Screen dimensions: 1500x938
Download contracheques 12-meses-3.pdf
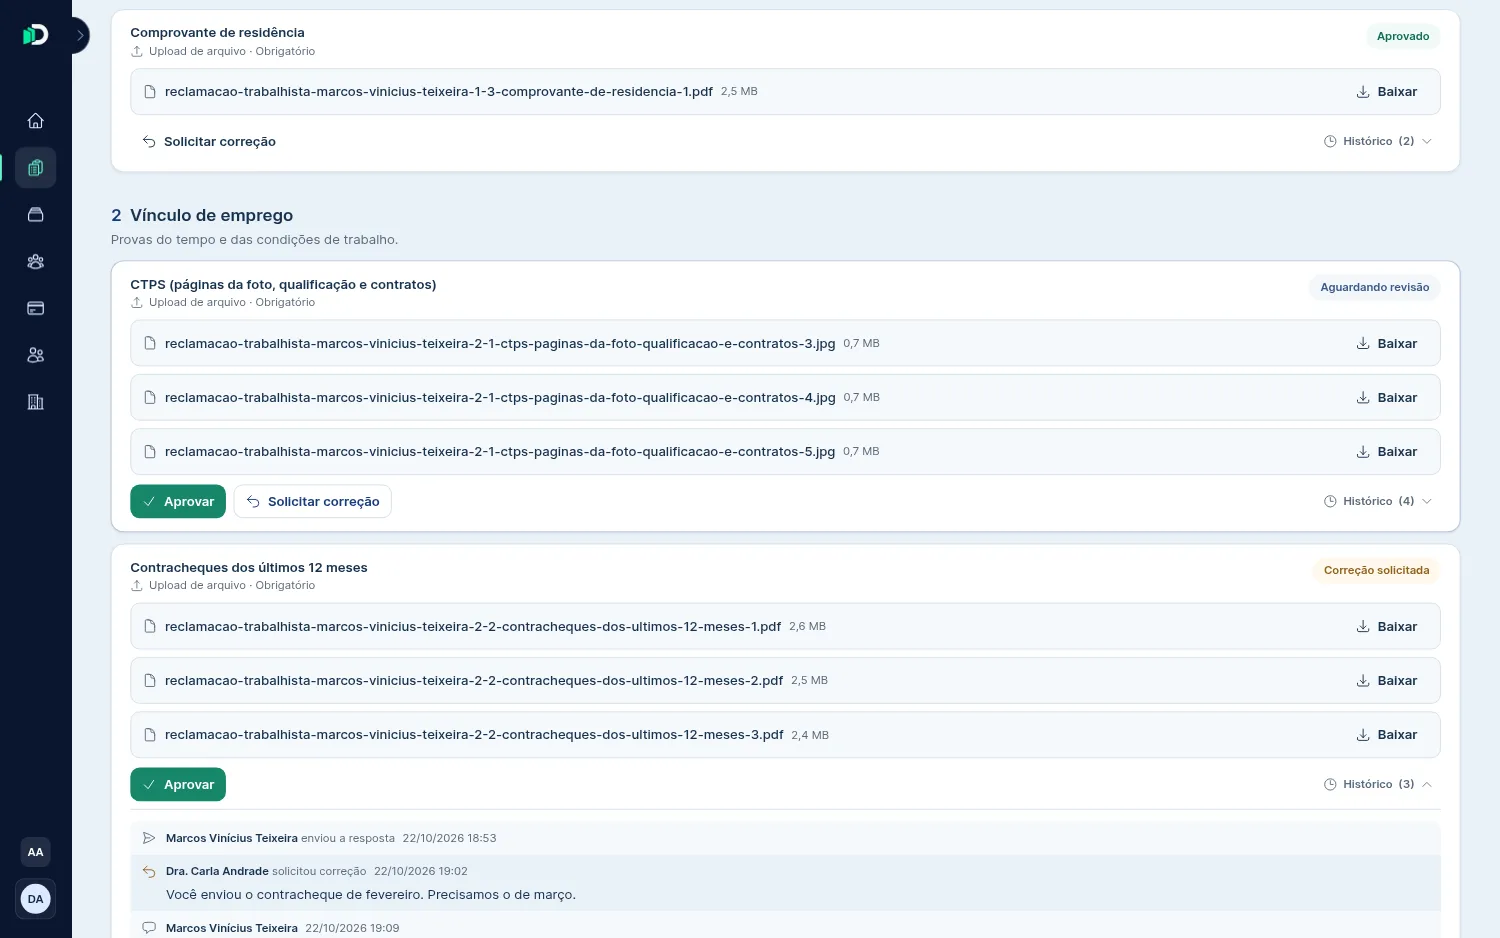tap(1387, 735)
